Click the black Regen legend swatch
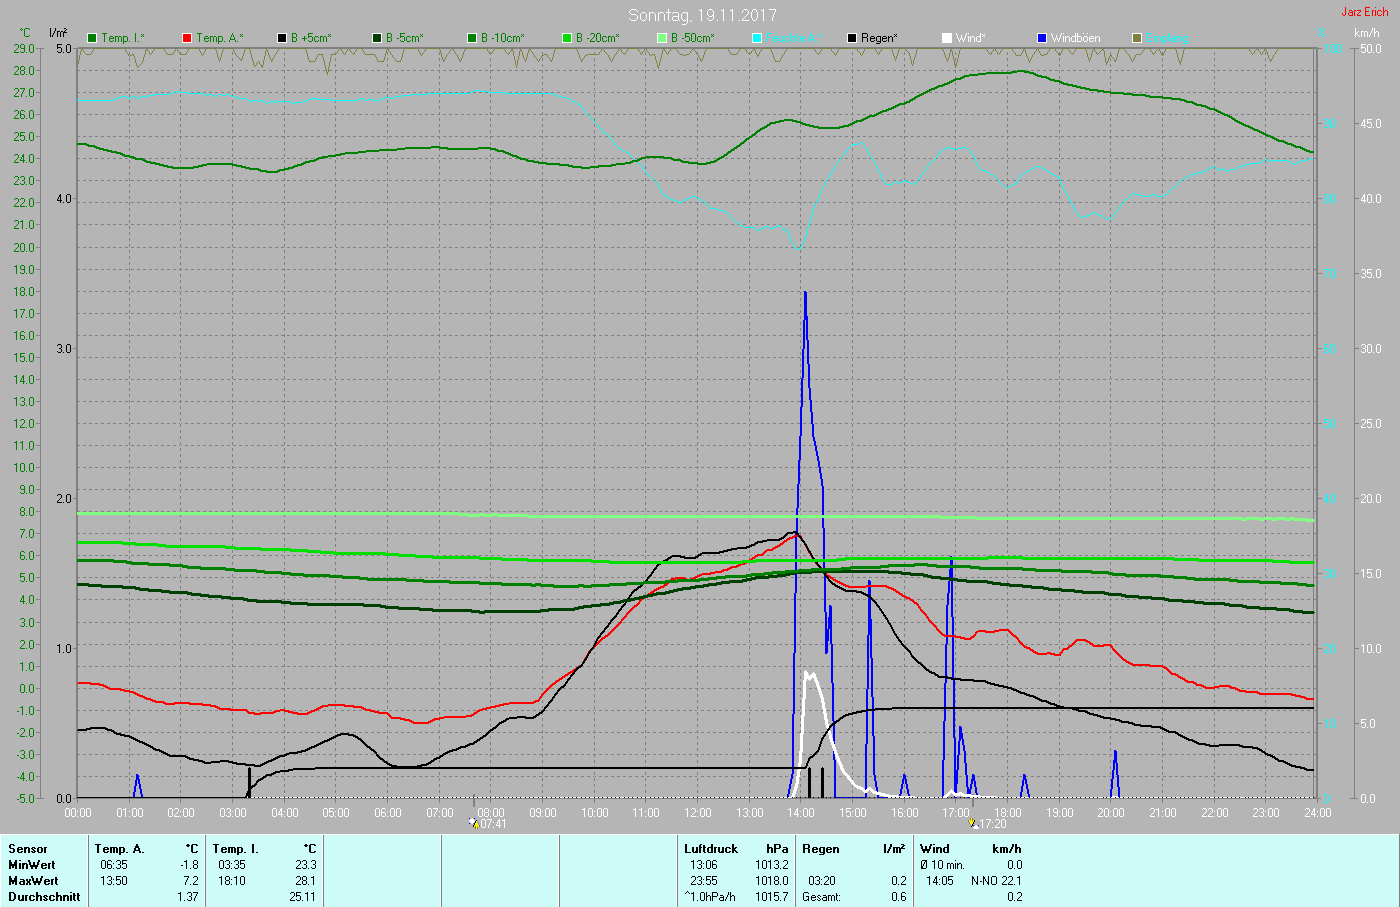Image resolution: width=1400 pixels, height=907 pixels. point(852,38)
